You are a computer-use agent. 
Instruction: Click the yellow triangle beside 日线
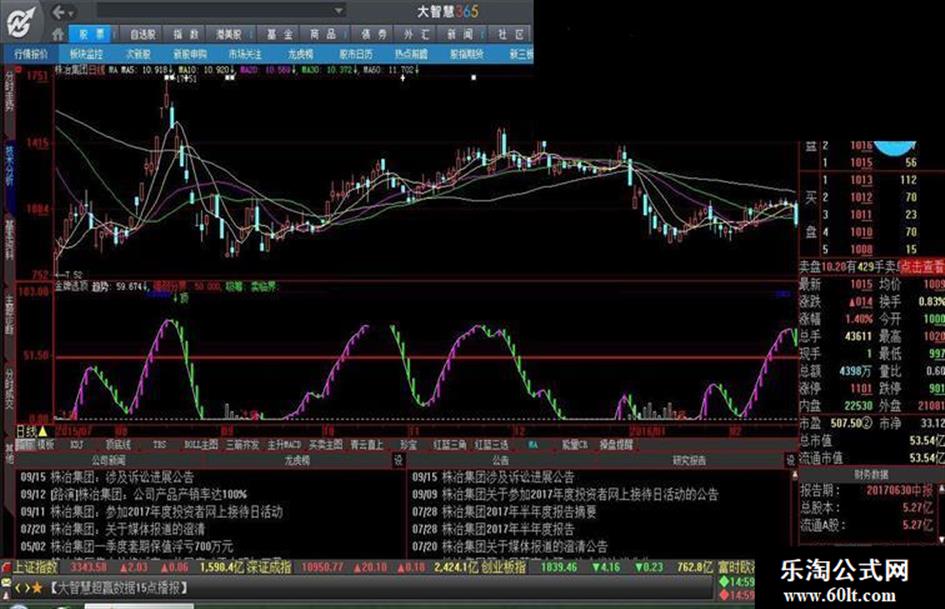[43, 432]
